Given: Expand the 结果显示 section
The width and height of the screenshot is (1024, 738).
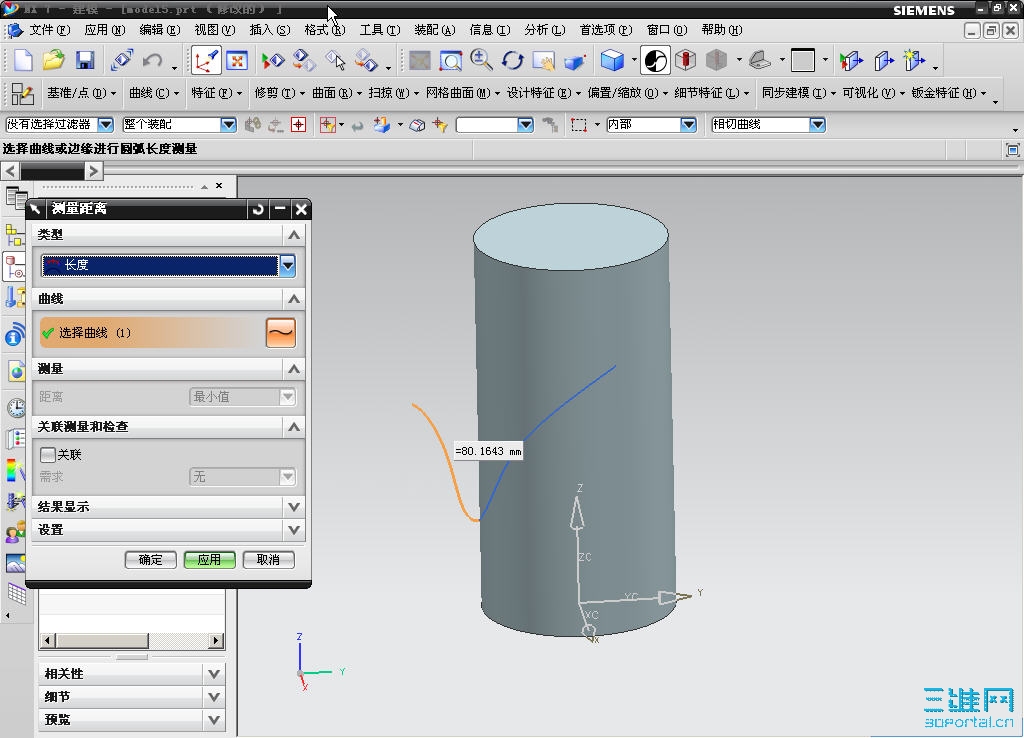Looking at the screenshot, I should 293,507.
